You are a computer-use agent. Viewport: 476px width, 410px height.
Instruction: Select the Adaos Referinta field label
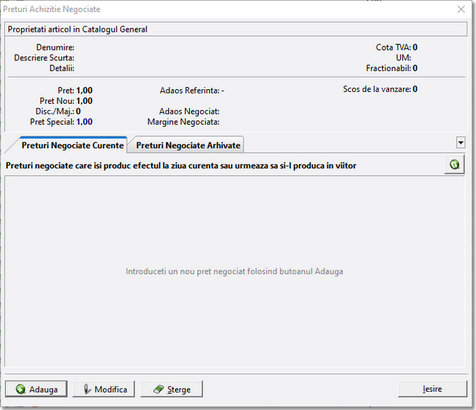[189, 90]
